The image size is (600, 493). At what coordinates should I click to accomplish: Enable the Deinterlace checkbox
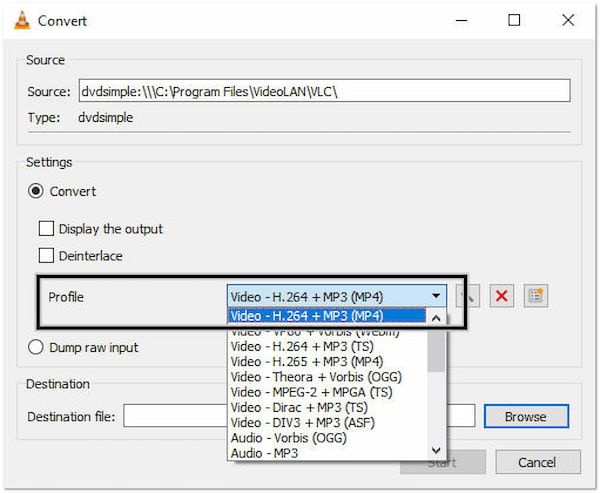click(x=46, y=255)
